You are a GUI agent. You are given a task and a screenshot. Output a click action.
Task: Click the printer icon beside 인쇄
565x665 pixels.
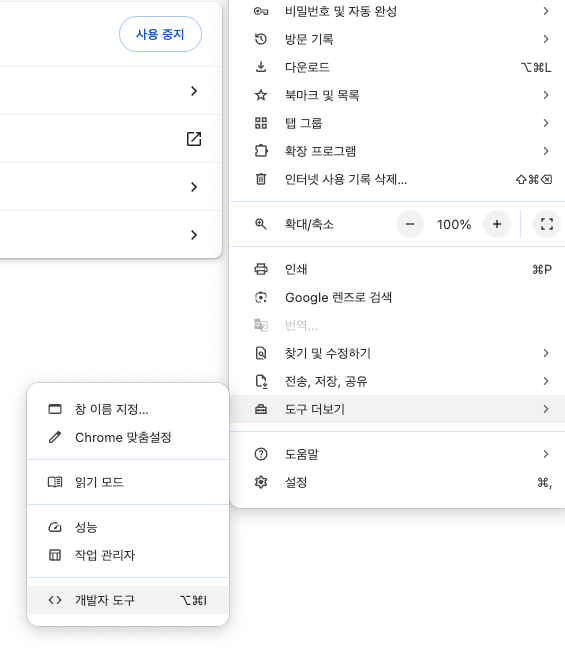[x=261, y=269]
